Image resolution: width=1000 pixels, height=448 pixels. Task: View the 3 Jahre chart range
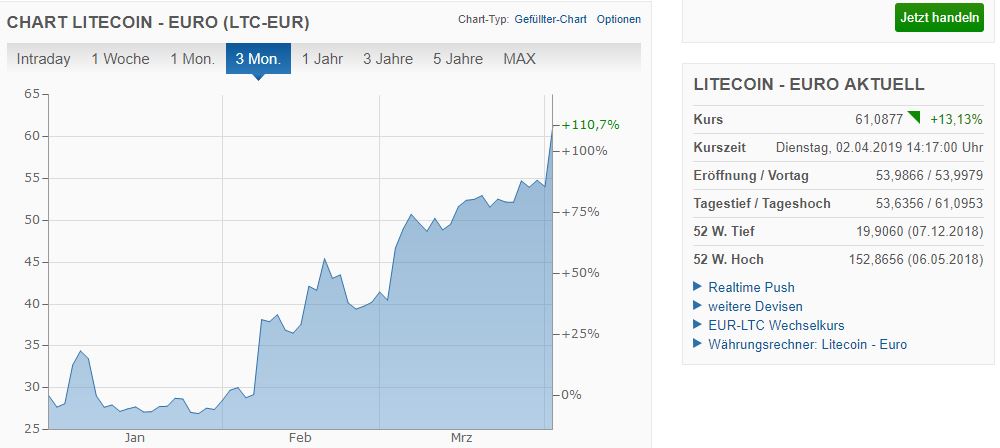(x=388, y=59)
